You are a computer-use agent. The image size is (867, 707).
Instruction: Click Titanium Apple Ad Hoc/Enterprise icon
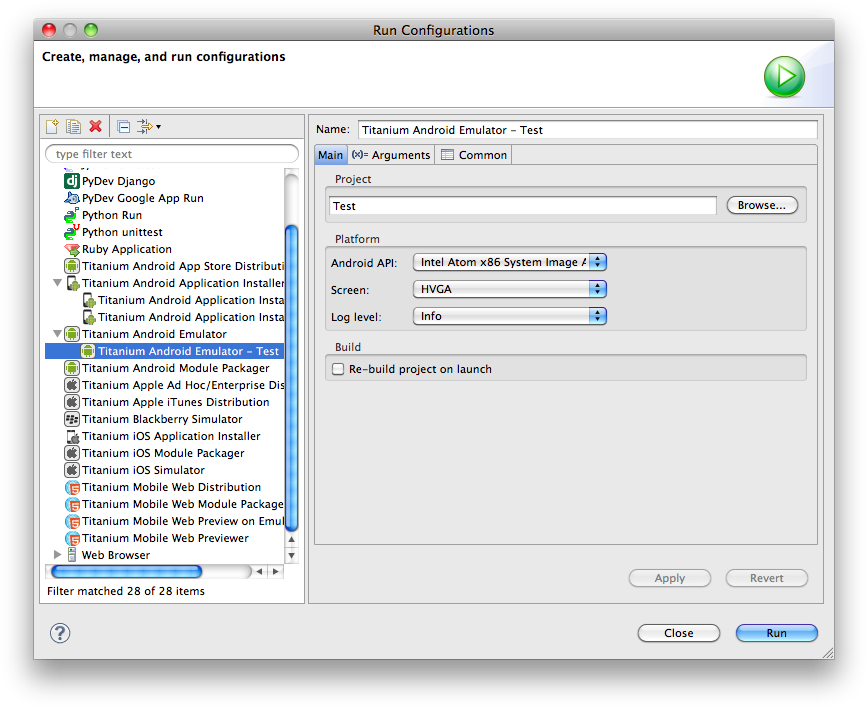tap(72, 385)
